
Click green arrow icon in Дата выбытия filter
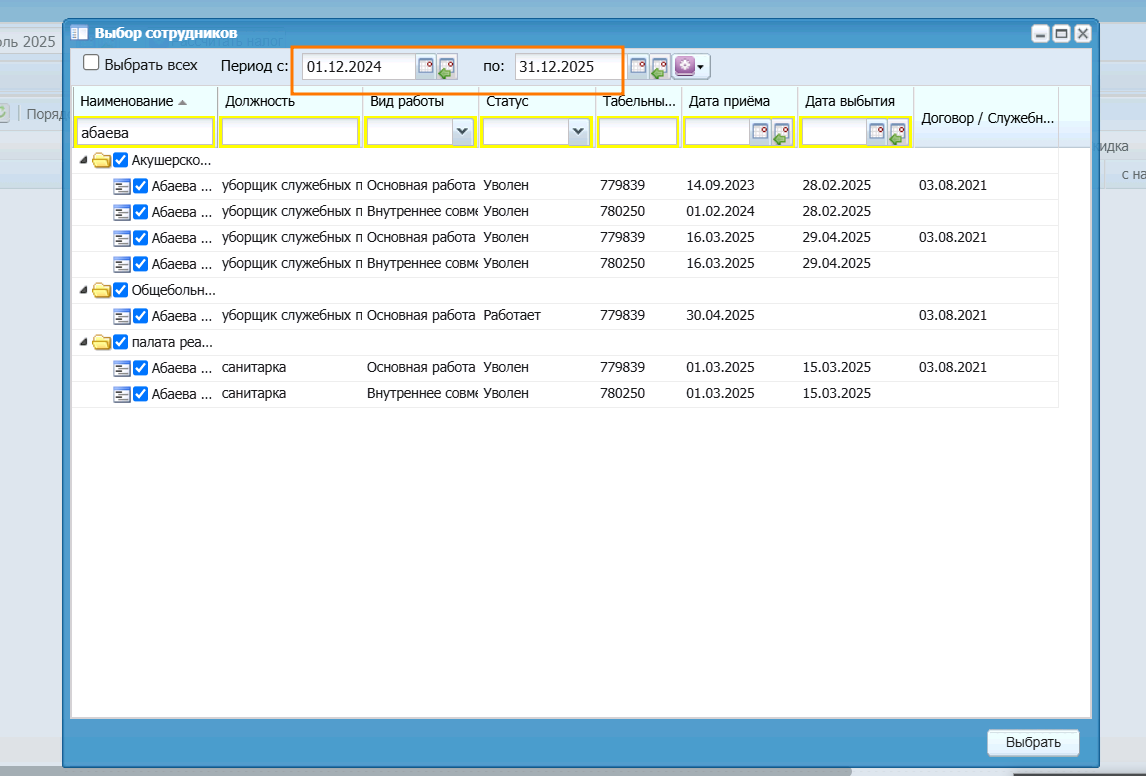898,133
